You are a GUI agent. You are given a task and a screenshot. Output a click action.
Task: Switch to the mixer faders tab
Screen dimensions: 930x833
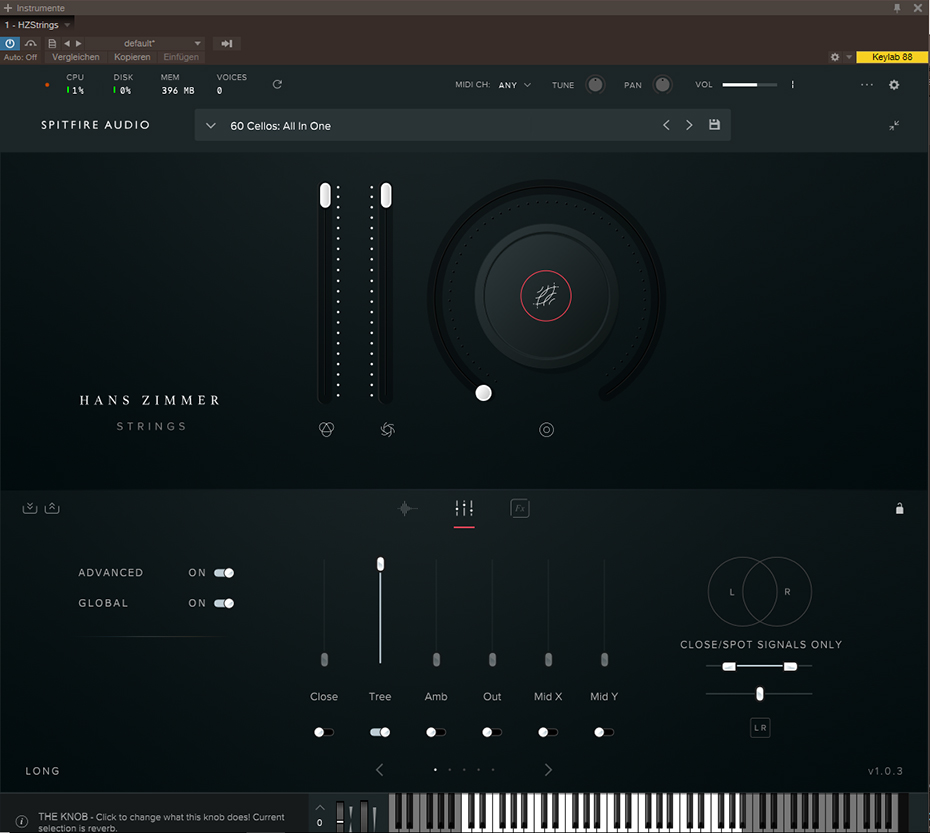pyautogui.click(x=464, y=508)
